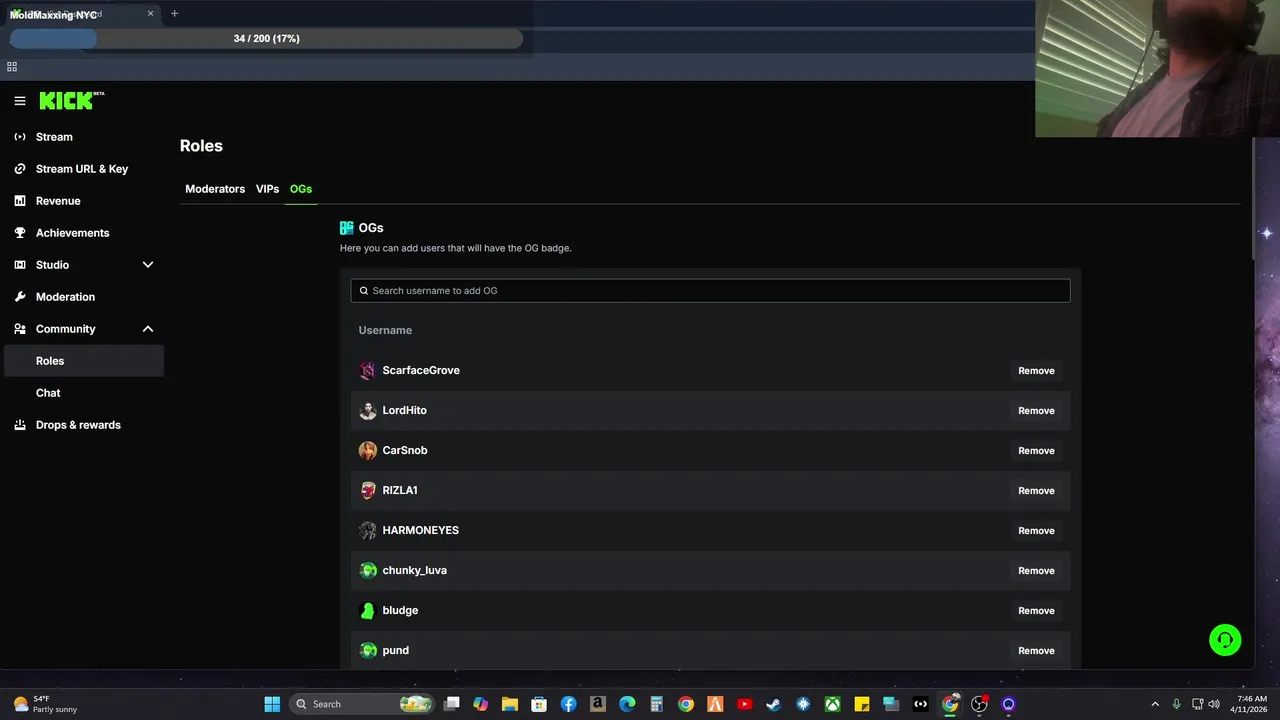Open OBS Studio from the taskbar
Screen dimensions: 1280x720
[979, 704]
